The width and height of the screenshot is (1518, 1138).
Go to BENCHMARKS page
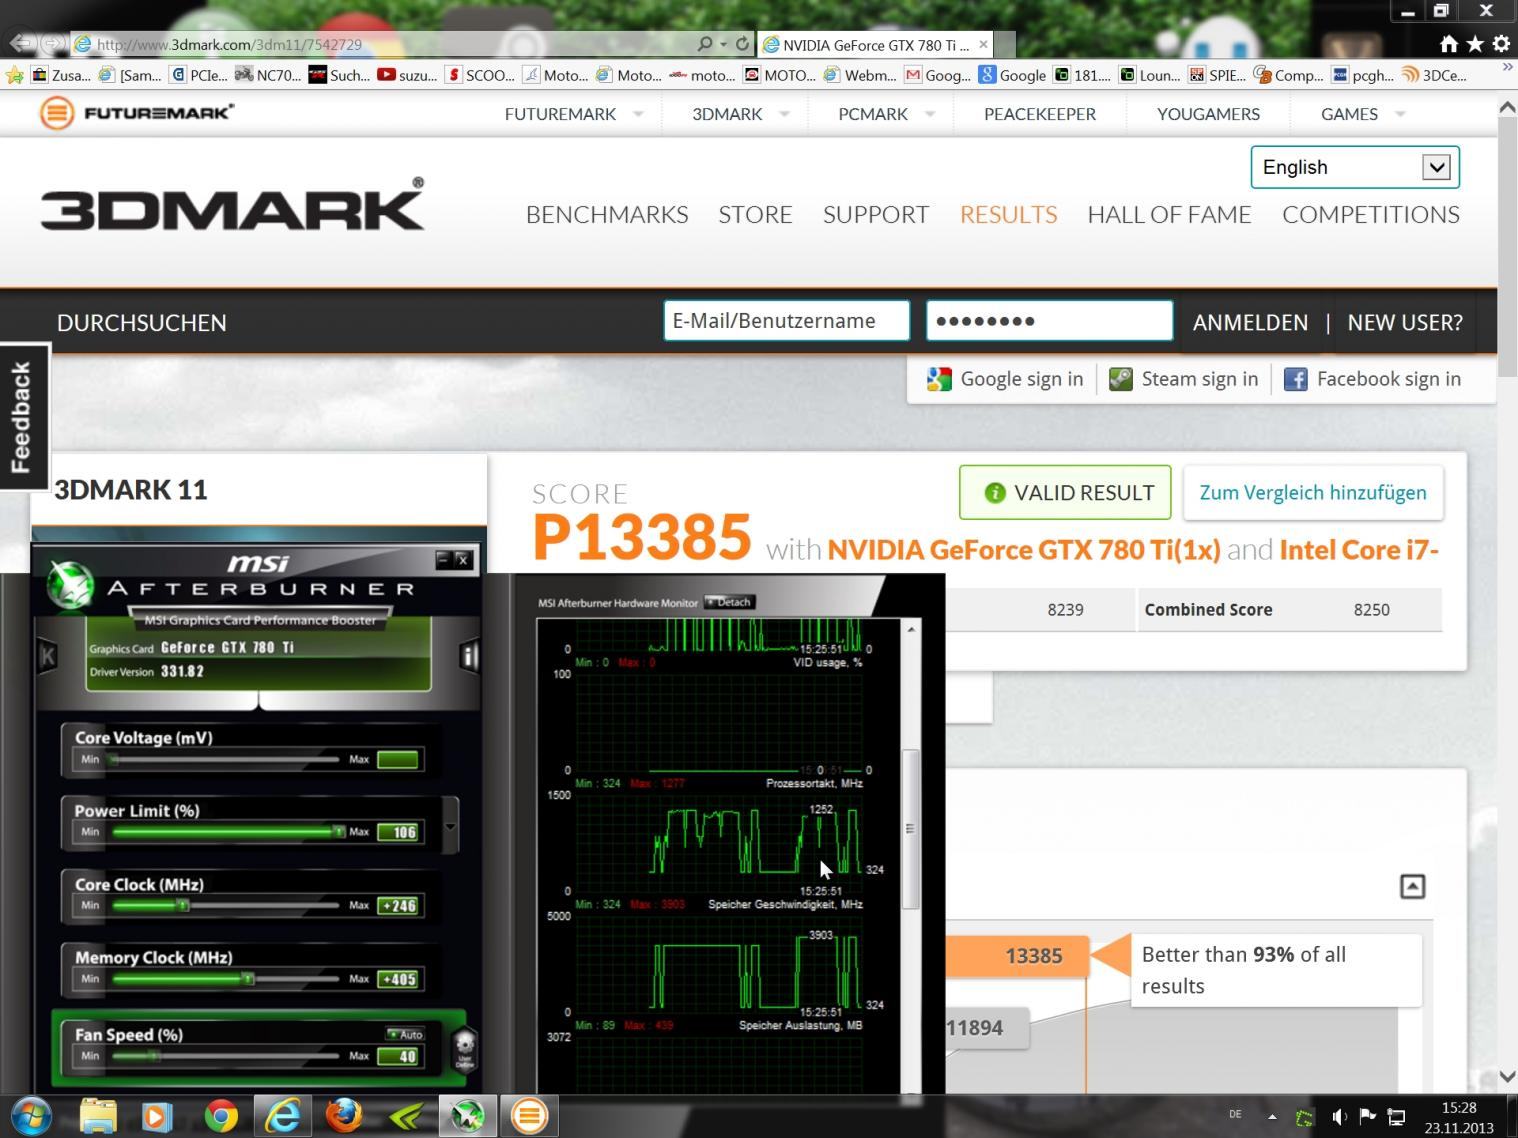pyautogui.click(x=607, y=215)
